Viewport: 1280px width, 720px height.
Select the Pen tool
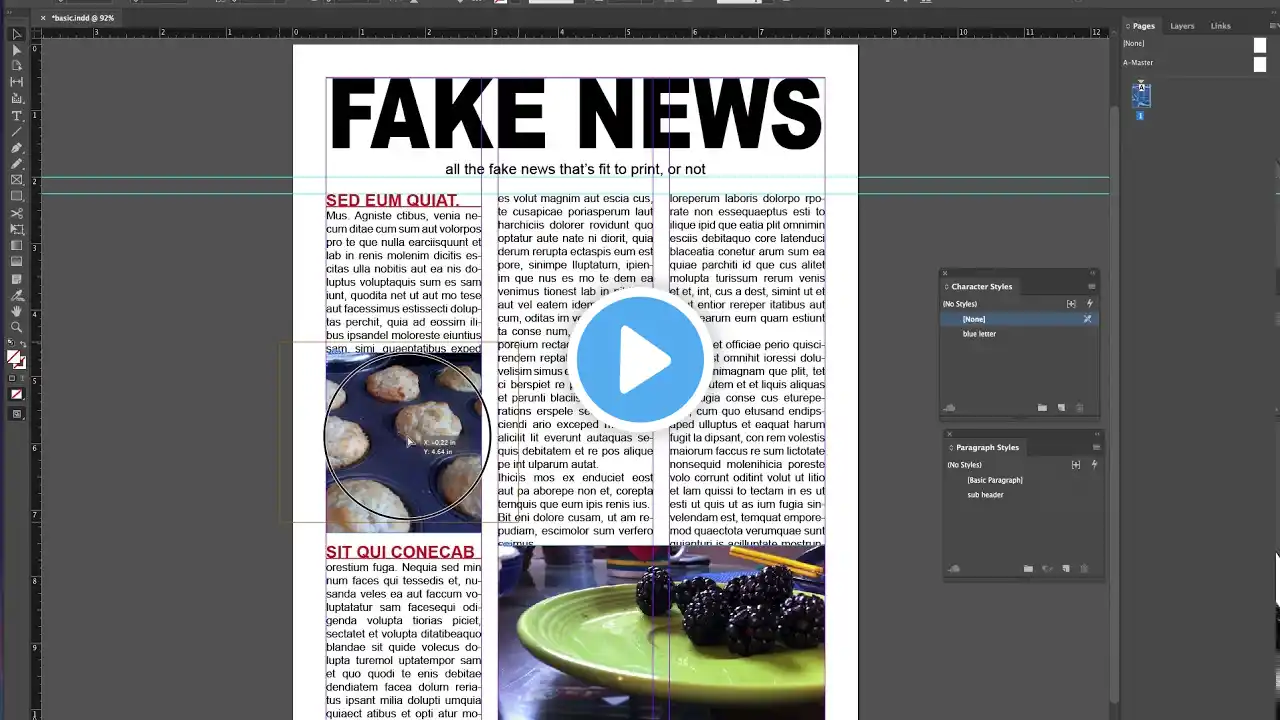tap(17, 148)
